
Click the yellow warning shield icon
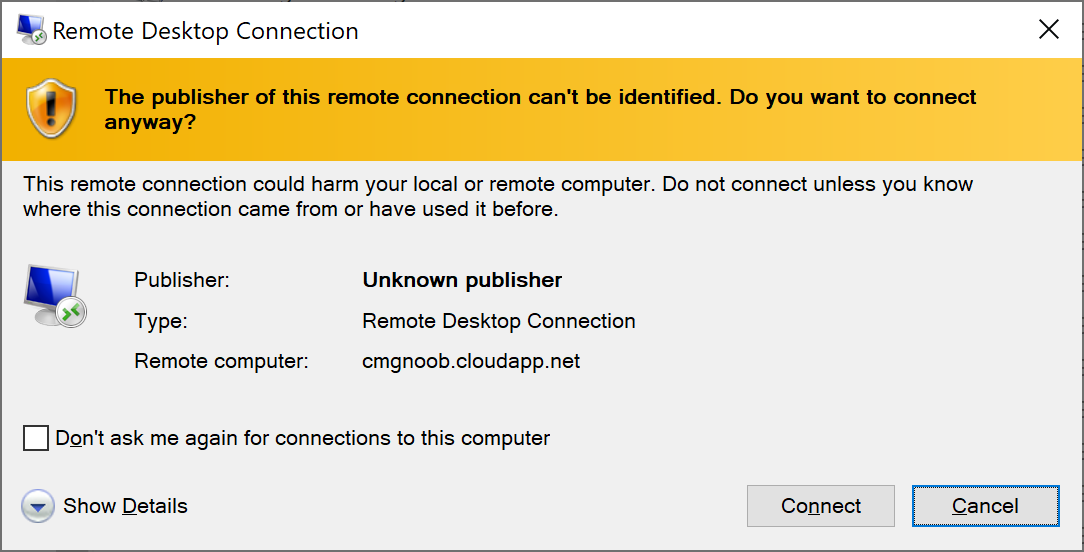[51, 109]
